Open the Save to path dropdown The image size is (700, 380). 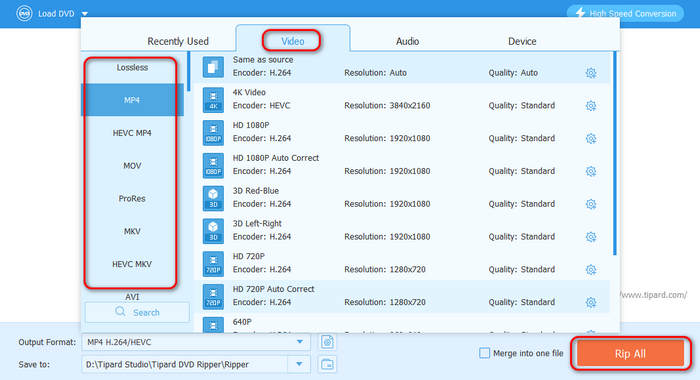(x=299, y=364)
